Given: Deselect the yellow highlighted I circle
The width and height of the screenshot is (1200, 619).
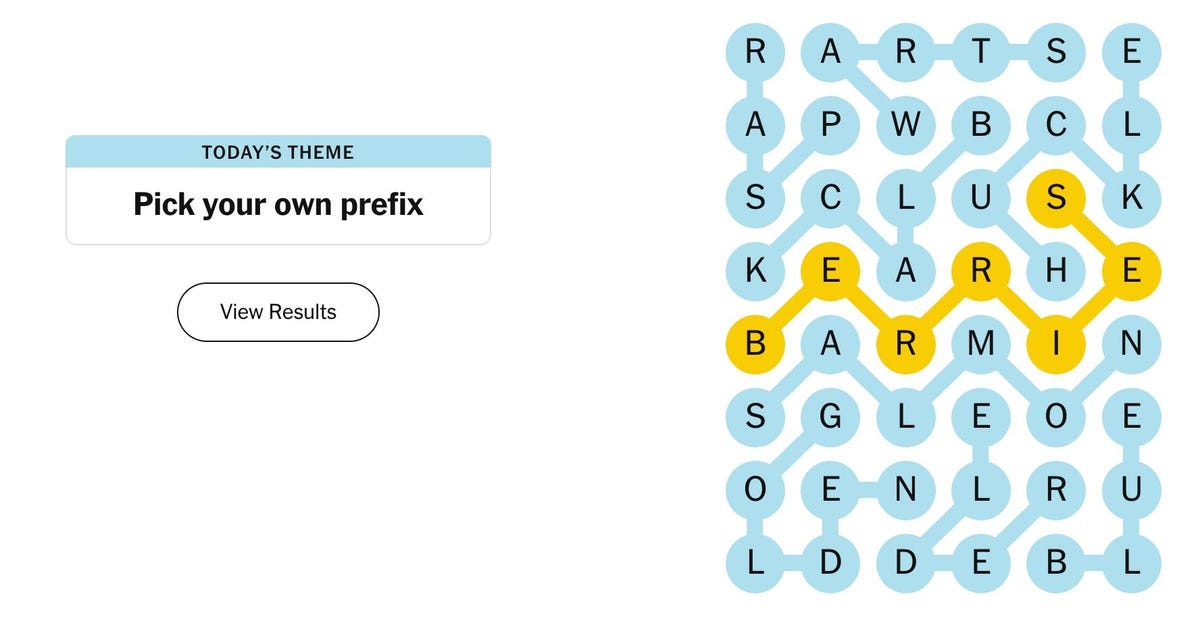Looking at the screenshot, I should pos(1056,344).
